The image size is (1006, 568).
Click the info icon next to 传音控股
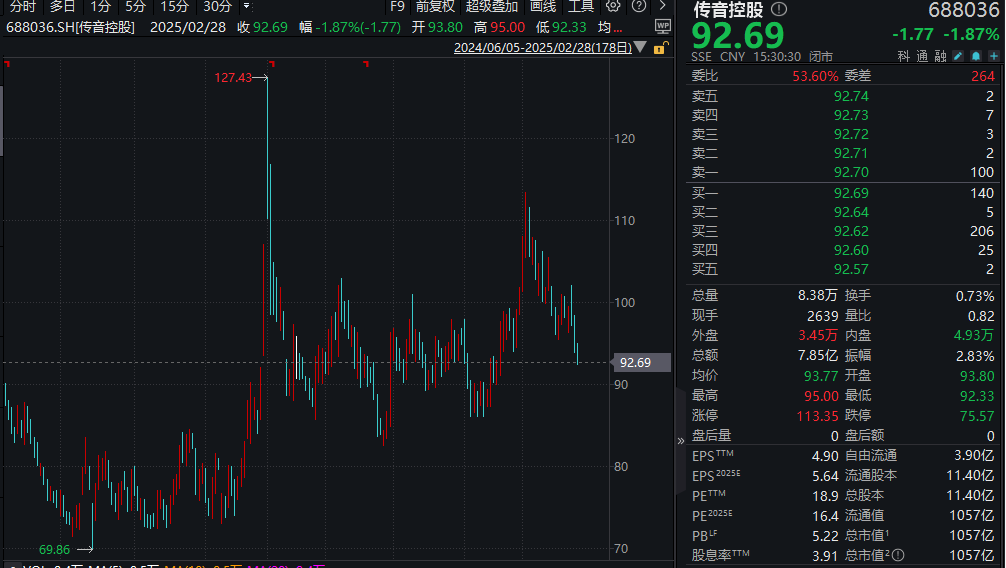(779, 10)
